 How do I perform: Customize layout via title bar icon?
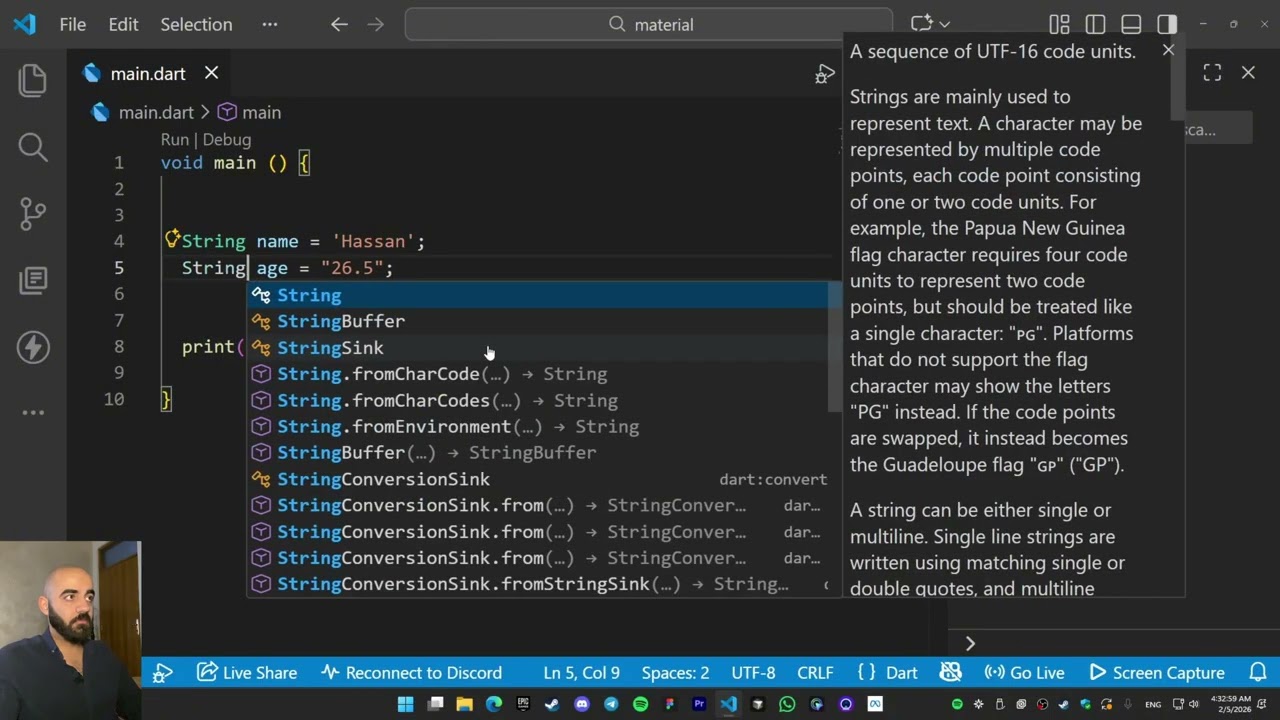[x=1059, y=24]
